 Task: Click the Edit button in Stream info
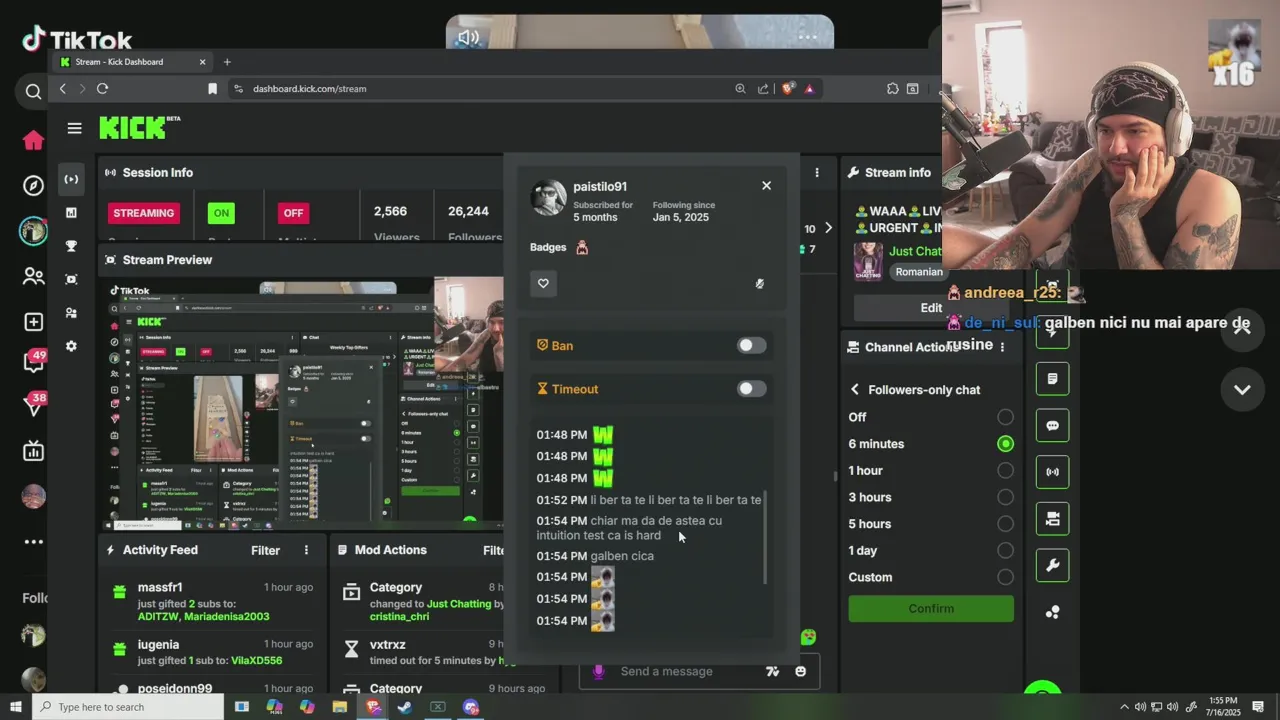pos(931,307)
